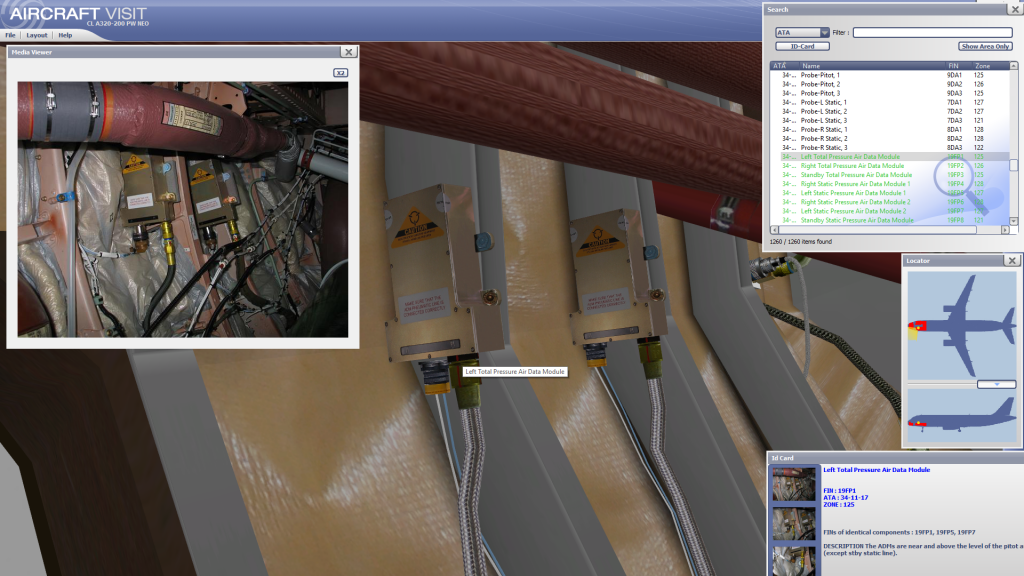Click the Show Area Only button
Viewport: 1024px width, 576px height.
985,46
